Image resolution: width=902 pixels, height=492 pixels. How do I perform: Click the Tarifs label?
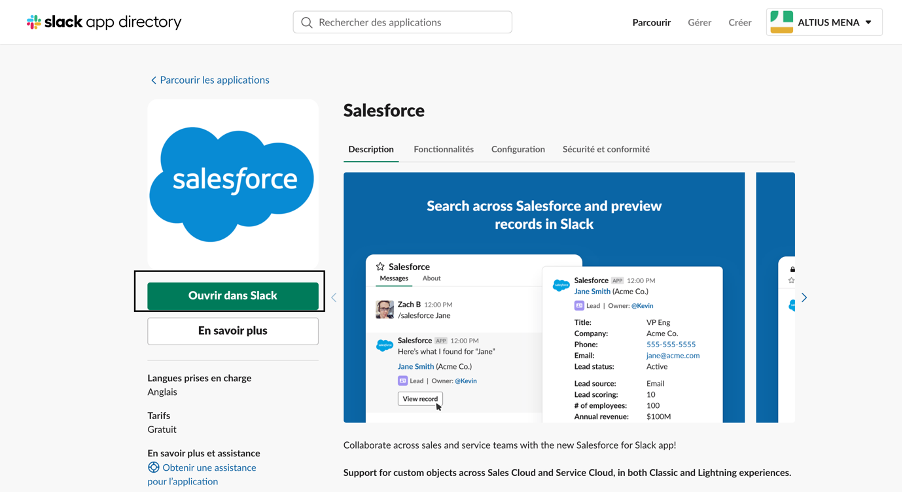[x=159, y=415]
